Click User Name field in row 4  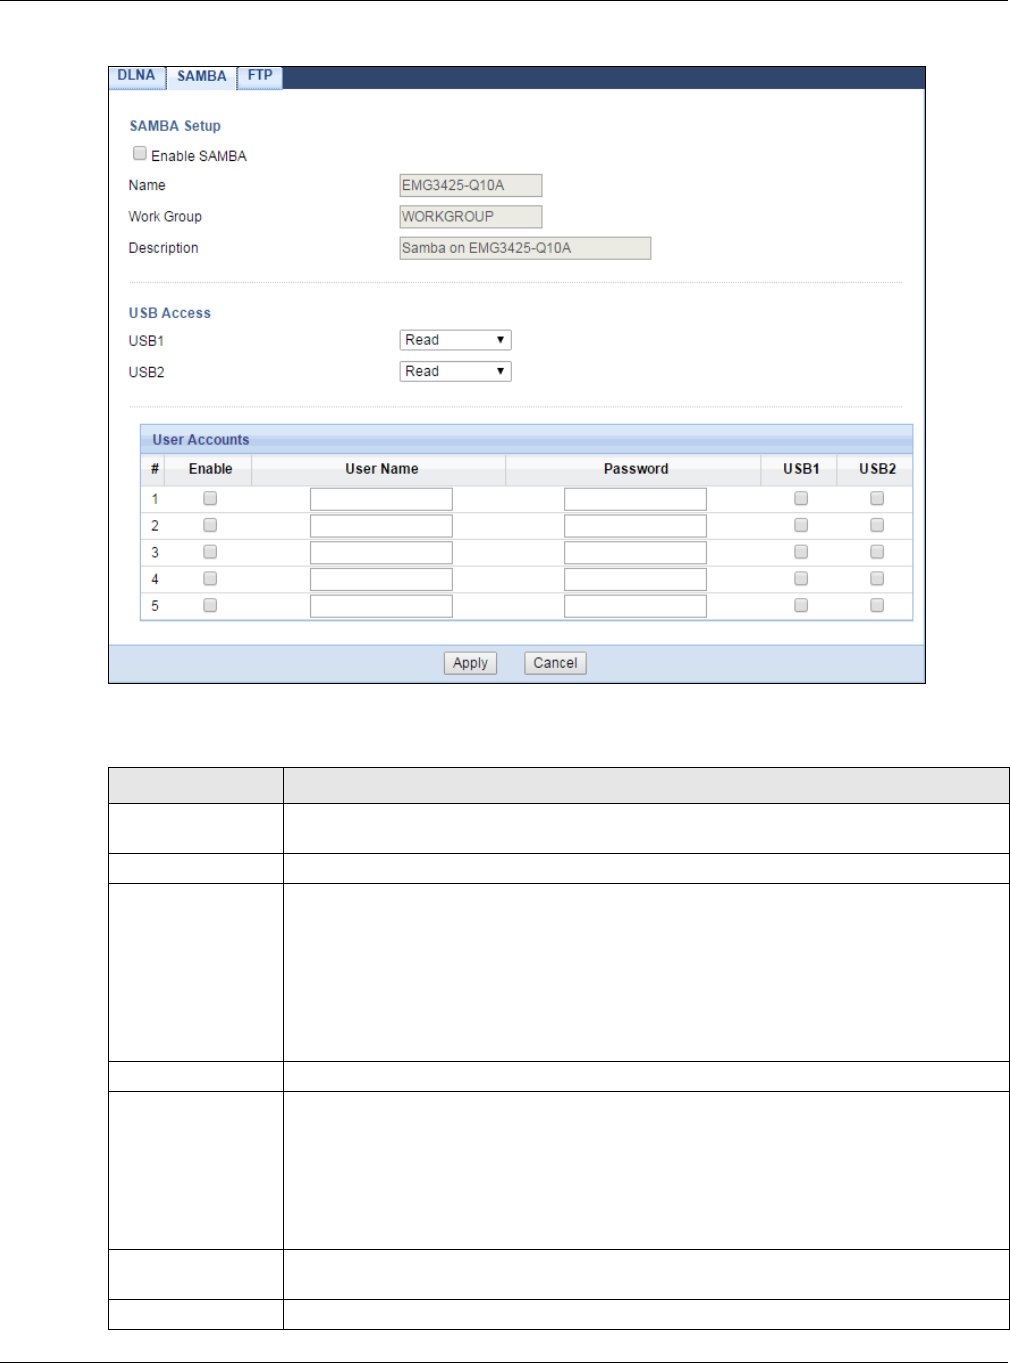pos(381,579)
